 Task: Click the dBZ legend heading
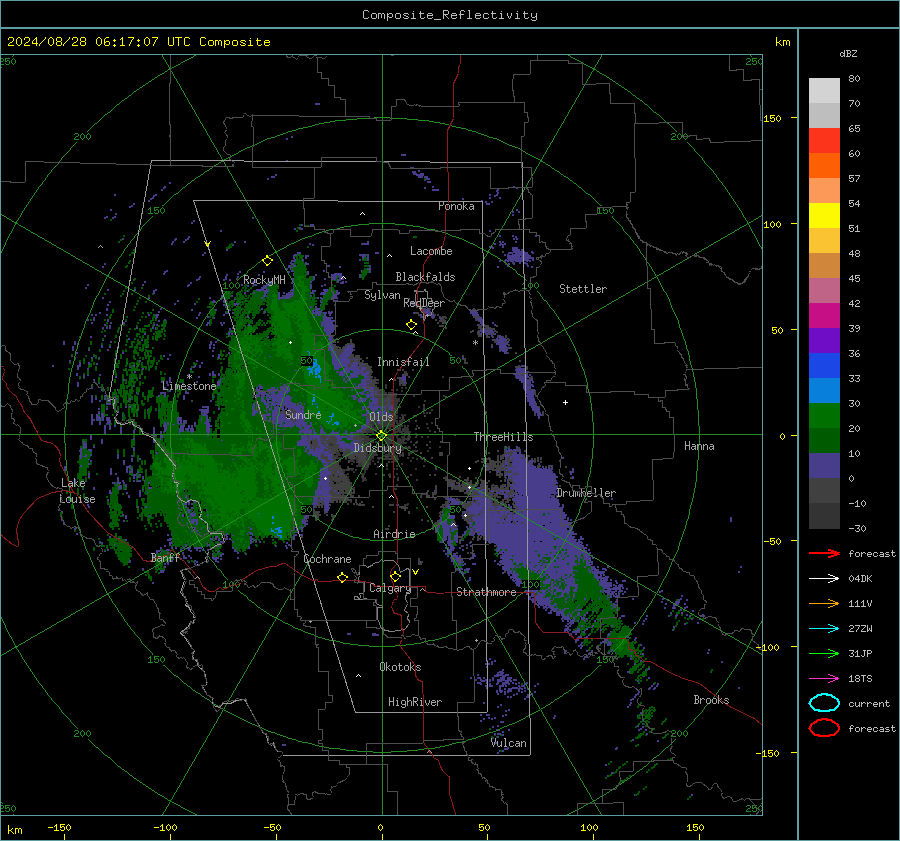848,53
